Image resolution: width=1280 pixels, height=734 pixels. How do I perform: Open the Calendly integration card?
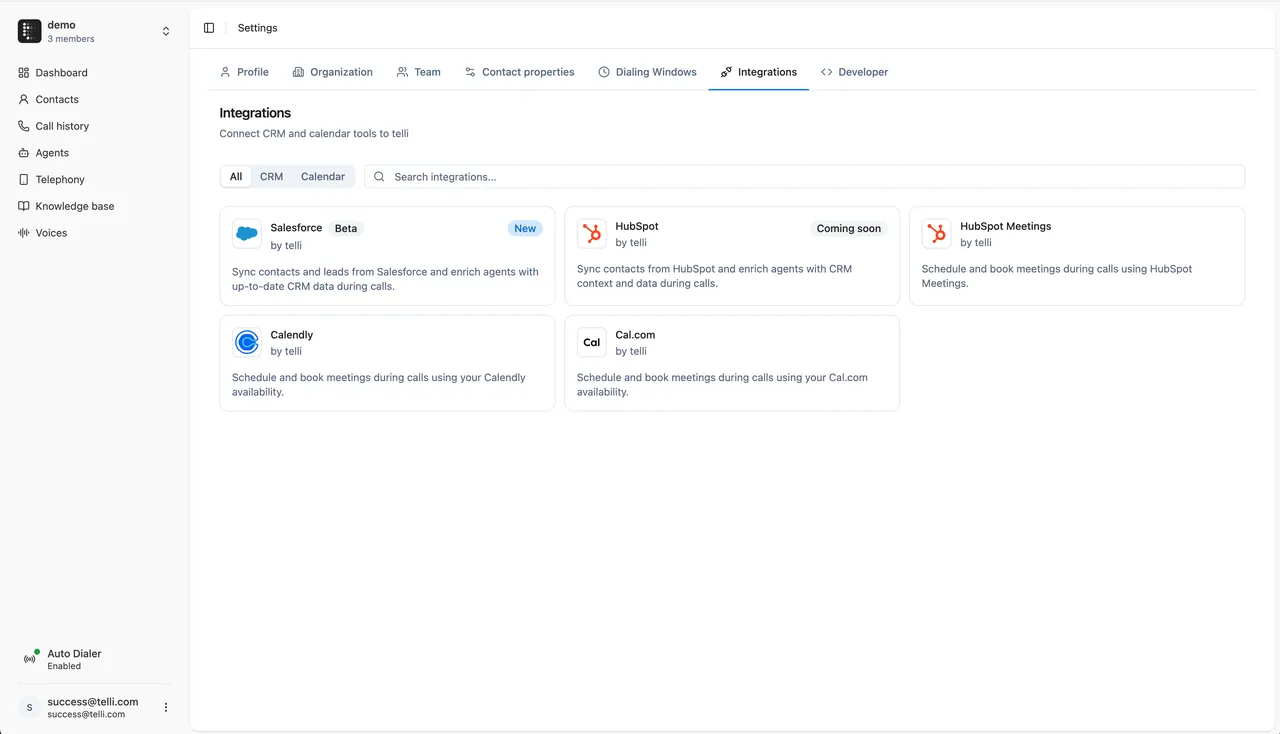tap(387, 363)
